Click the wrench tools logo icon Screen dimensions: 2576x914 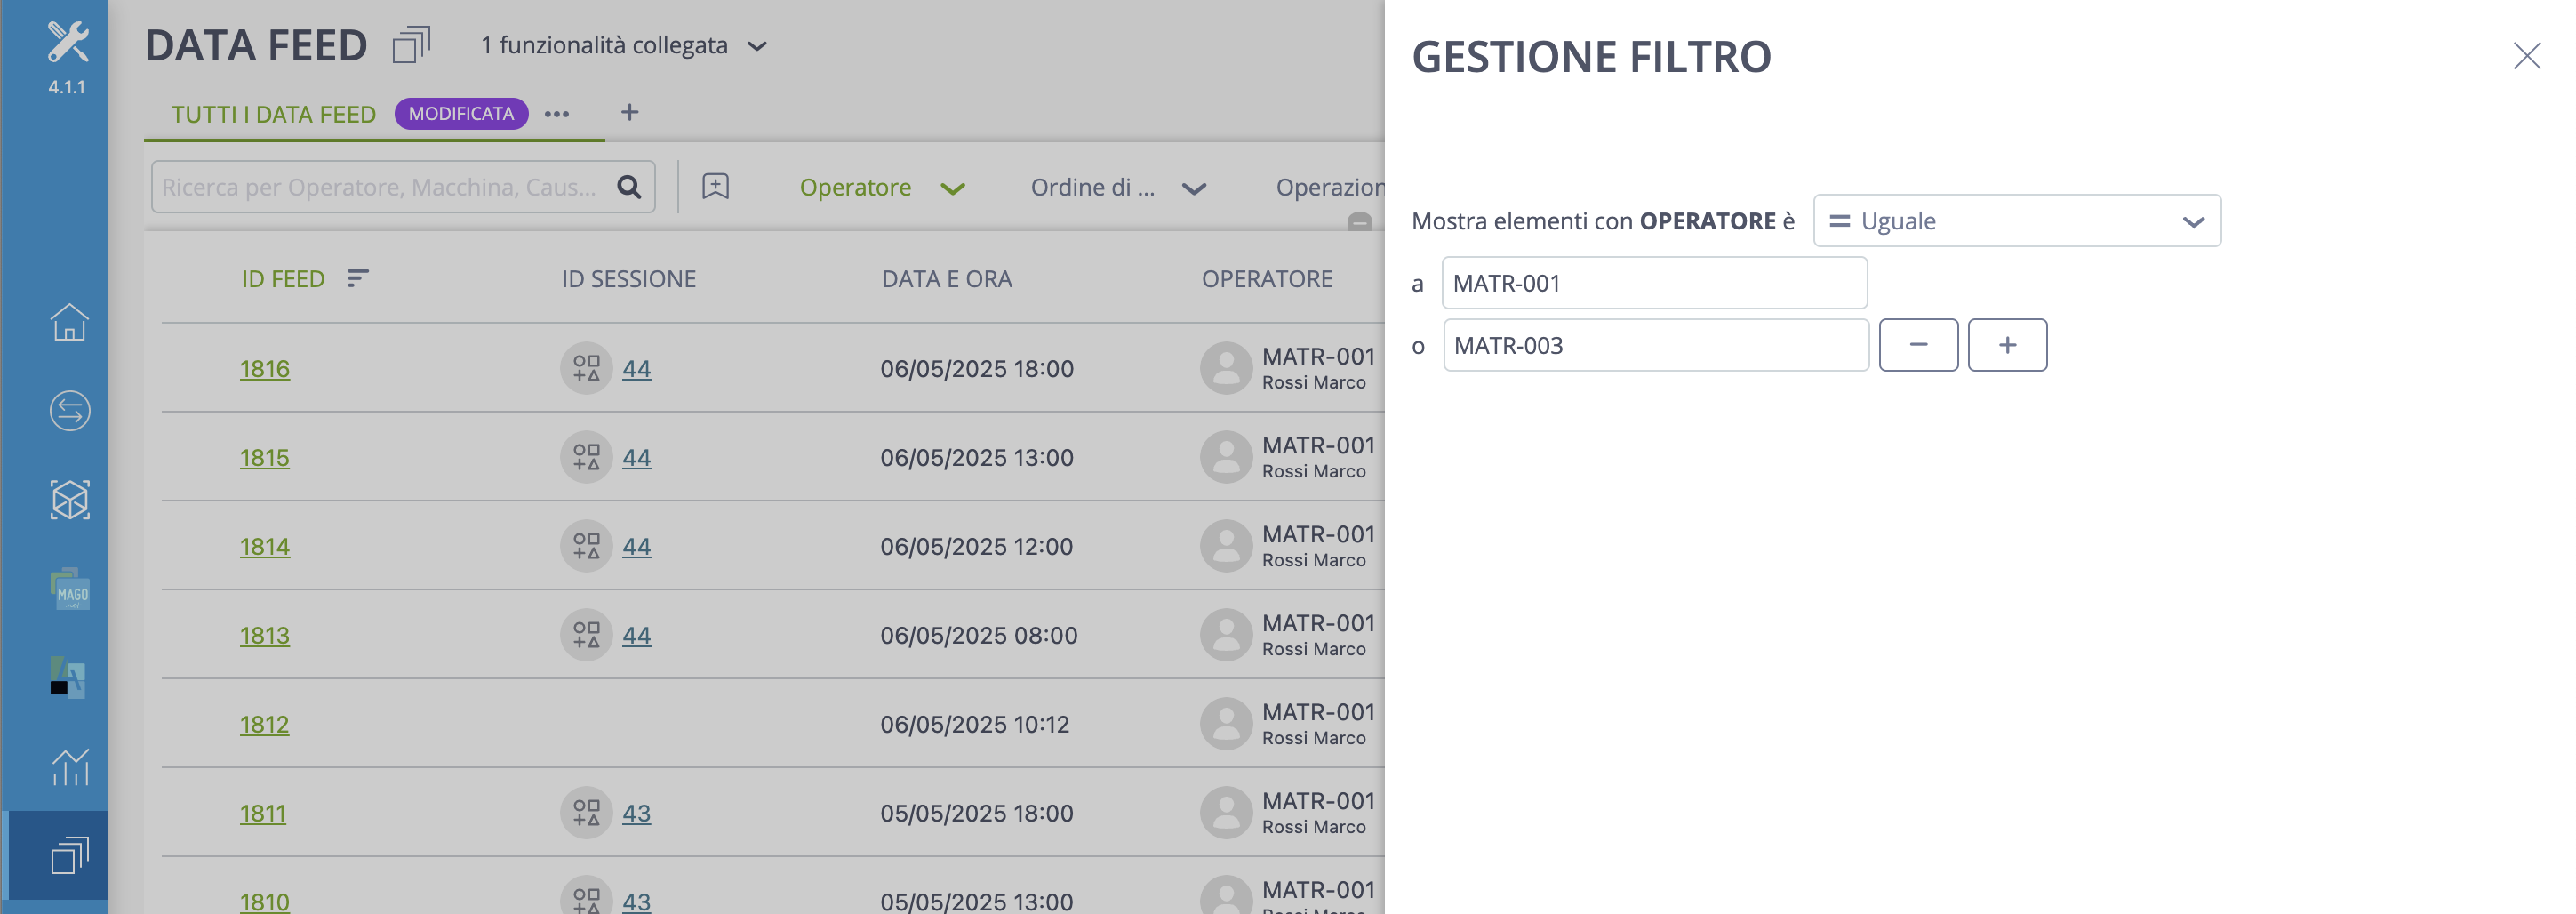68,42
